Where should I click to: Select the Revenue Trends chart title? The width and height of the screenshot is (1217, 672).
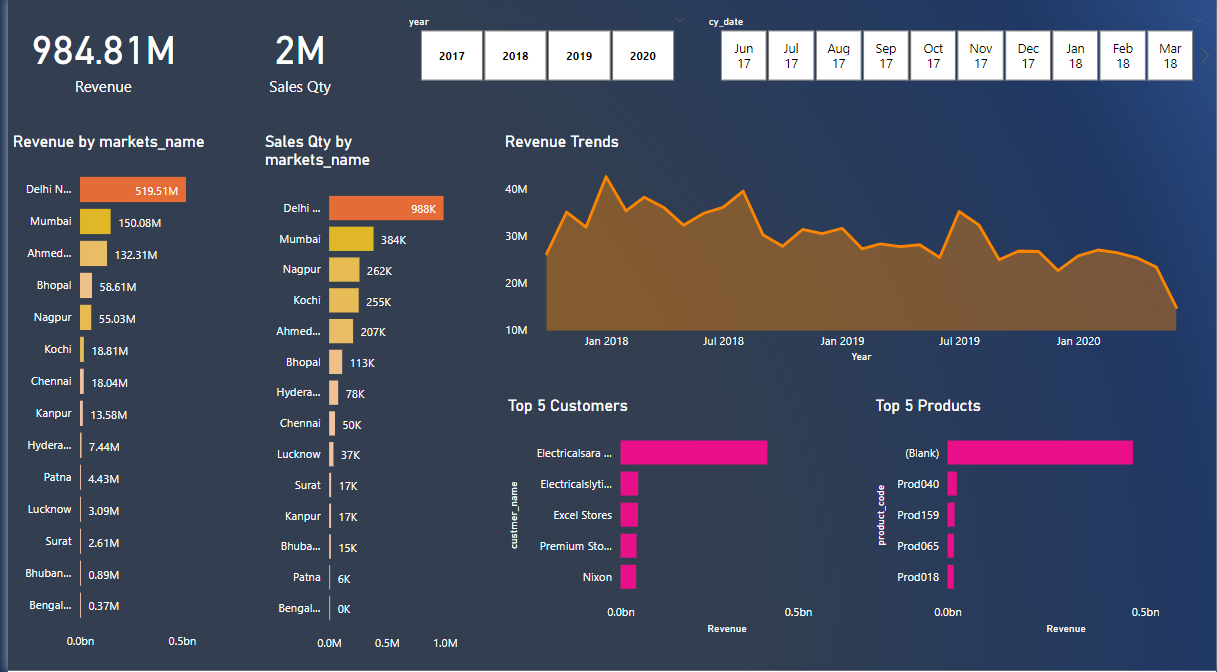561,142
